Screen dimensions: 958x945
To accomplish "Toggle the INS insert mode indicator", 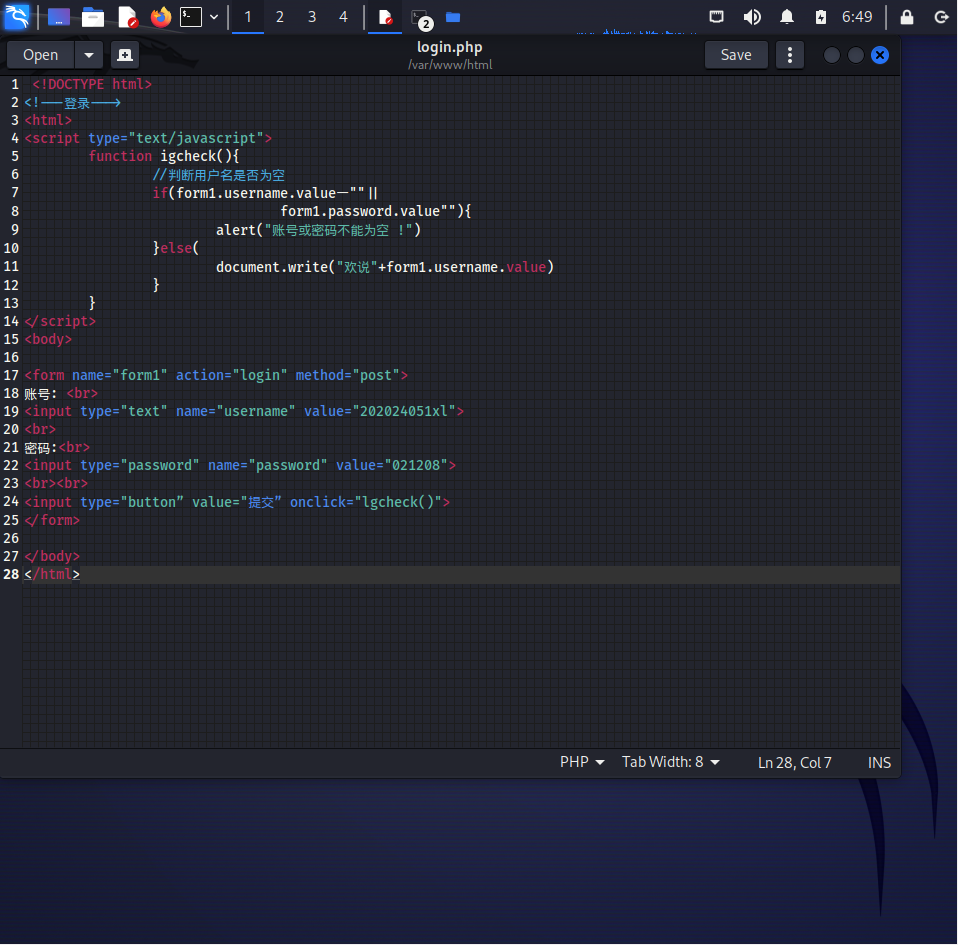I will point(879,763).
